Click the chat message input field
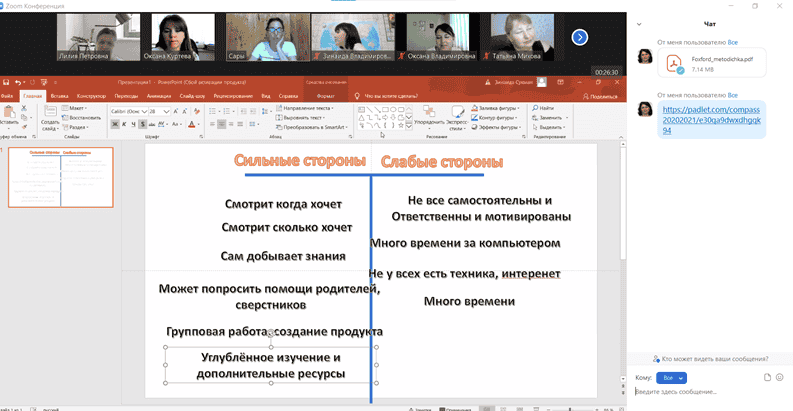Screen dimensions: 793x411 700,392
